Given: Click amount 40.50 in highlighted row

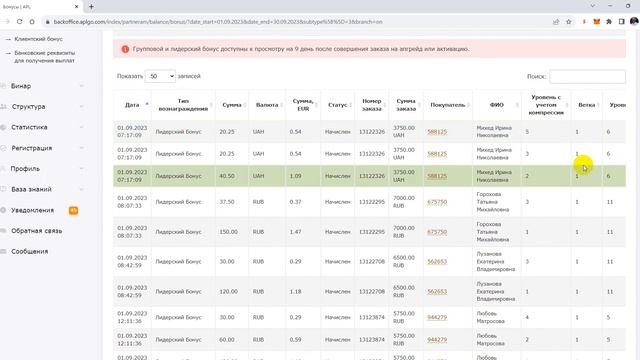Looking at the screenshot, I should [x=227, y=176].
